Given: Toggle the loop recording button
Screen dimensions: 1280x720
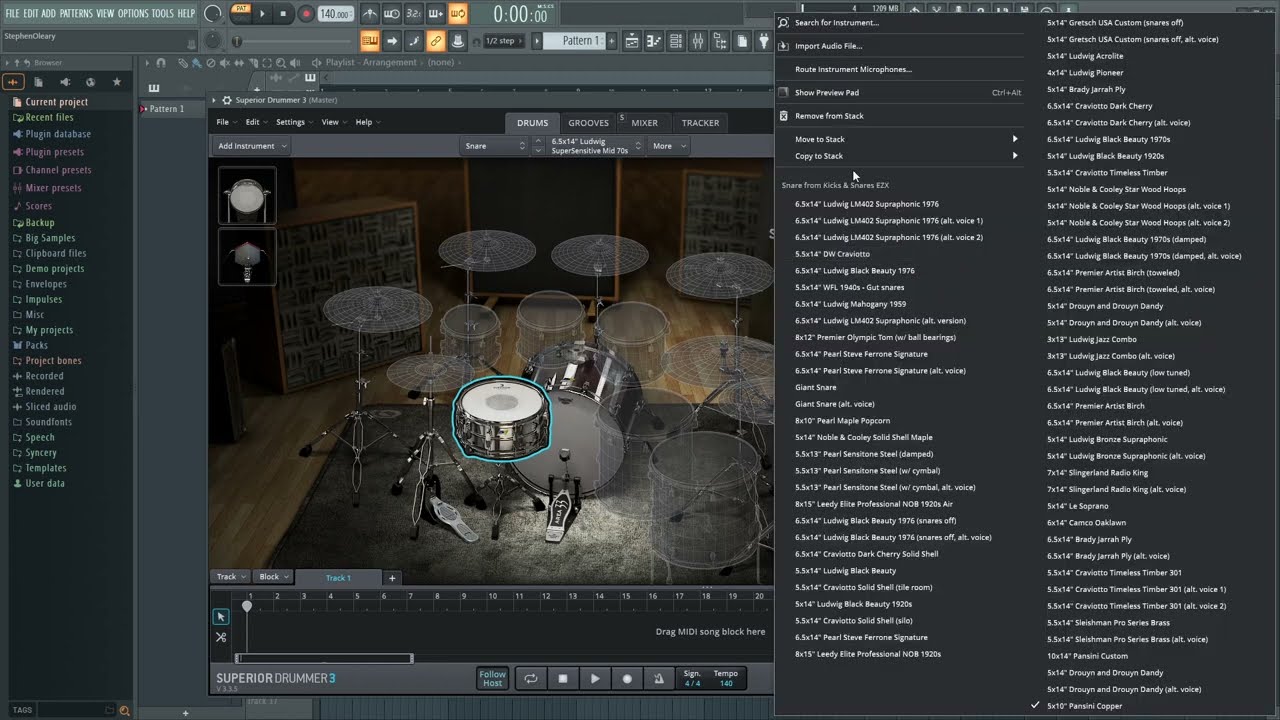Looking at the screenshot, I should tap(458, 14).
